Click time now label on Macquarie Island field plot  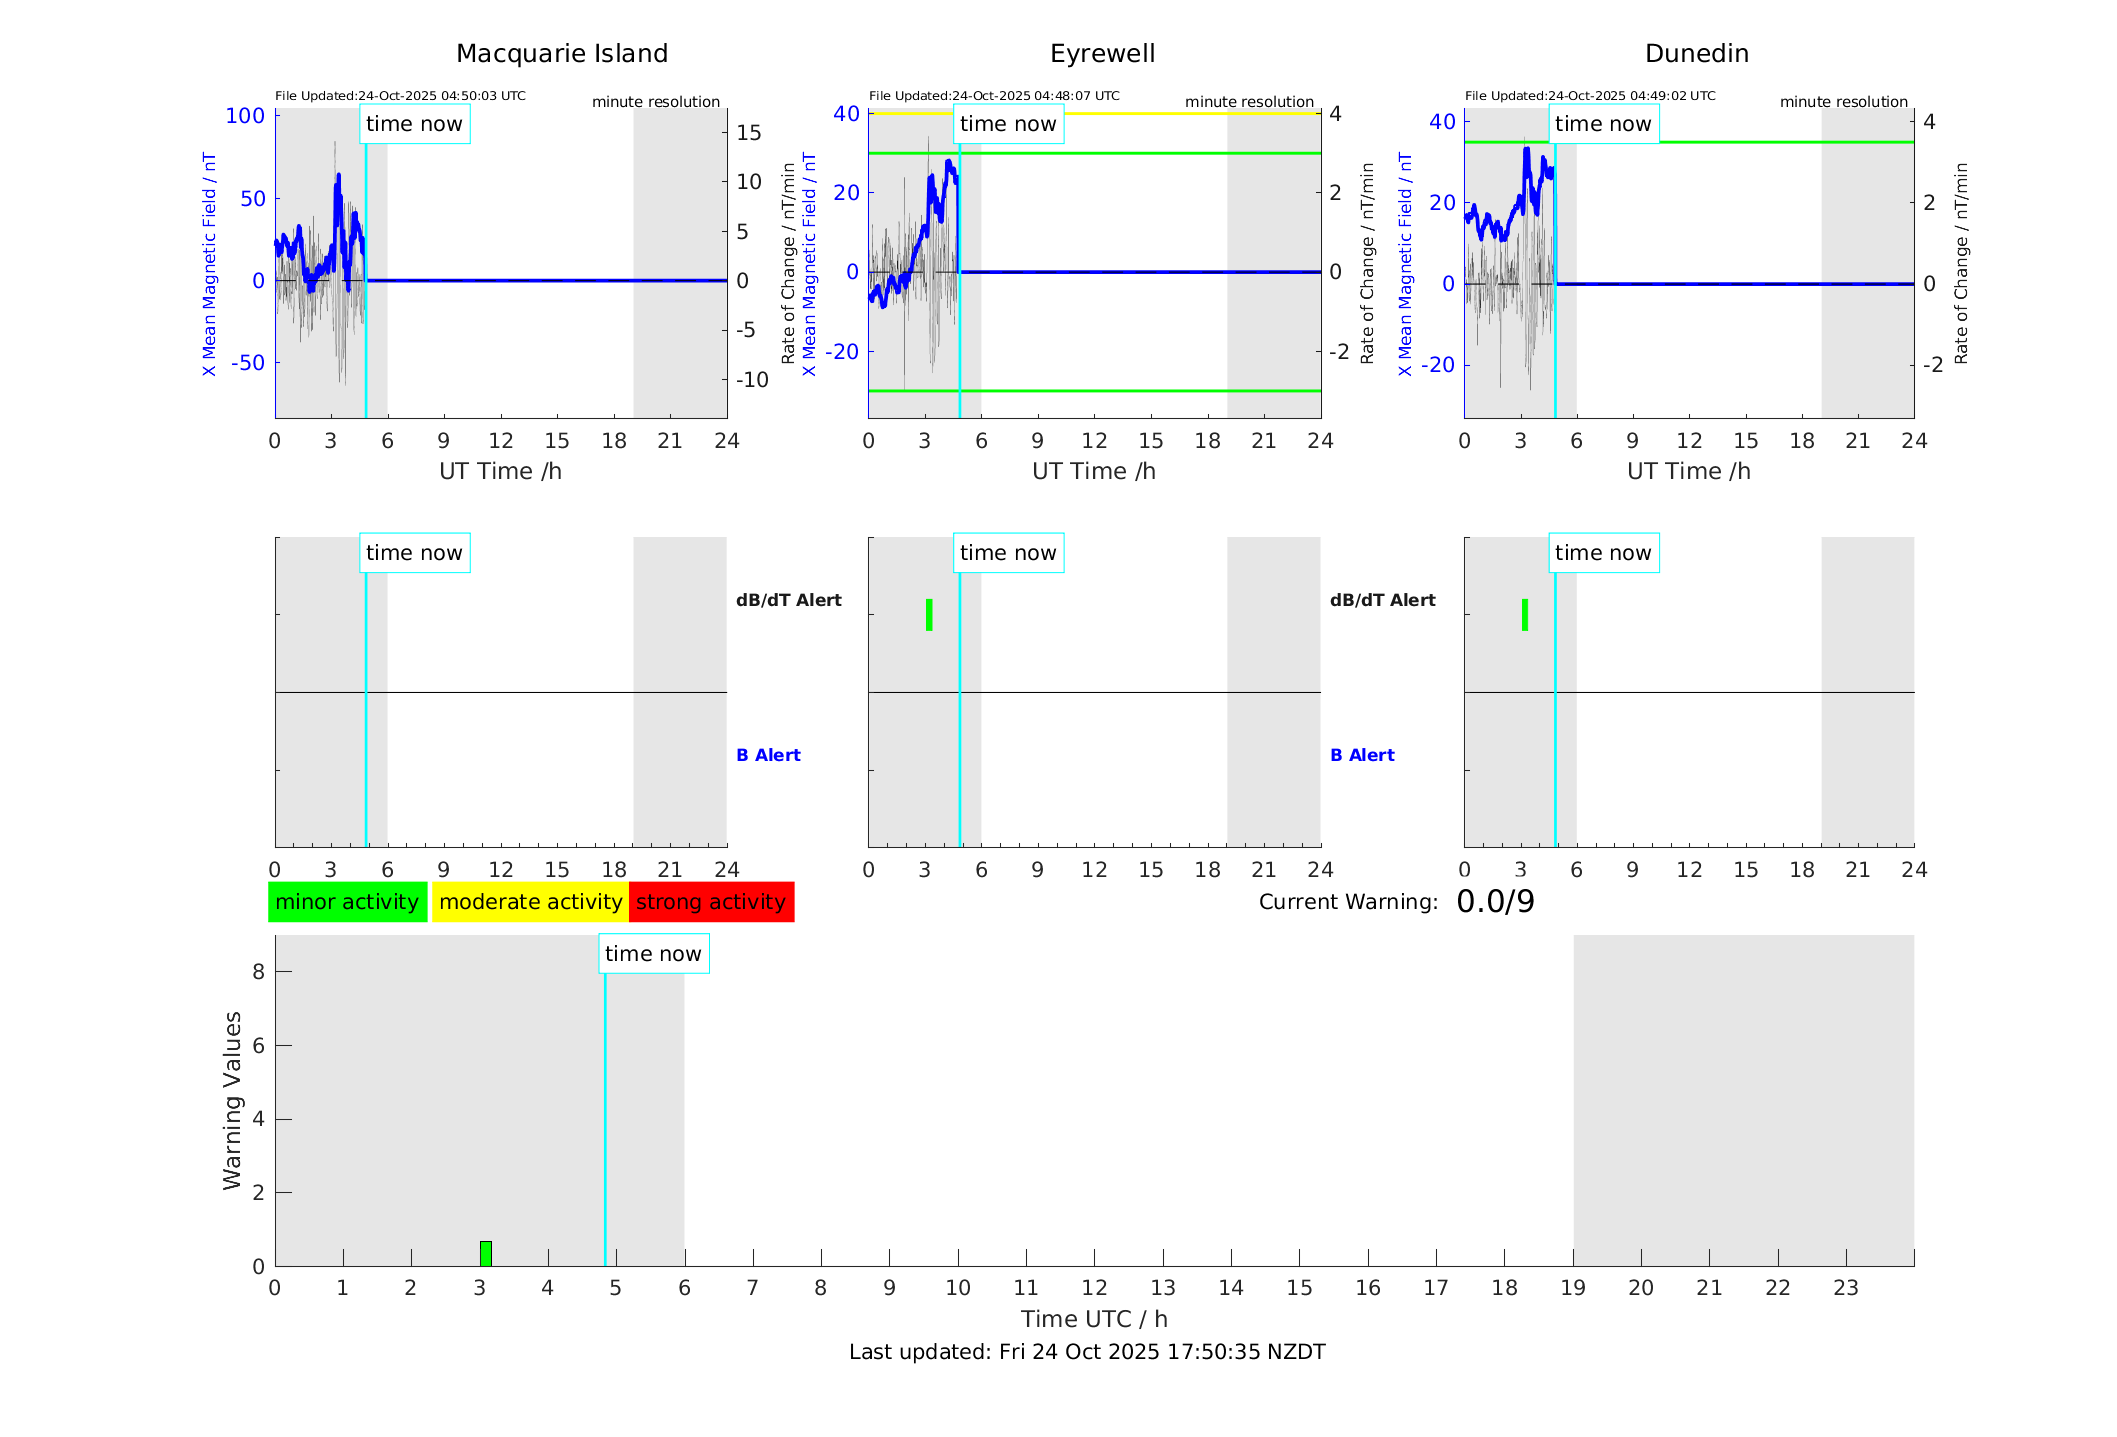point(414,124)
